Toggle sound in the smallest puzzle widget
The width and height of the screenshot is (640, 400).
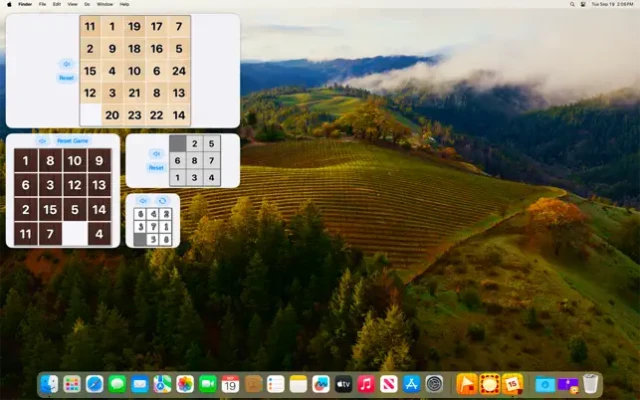pos(143,201)
